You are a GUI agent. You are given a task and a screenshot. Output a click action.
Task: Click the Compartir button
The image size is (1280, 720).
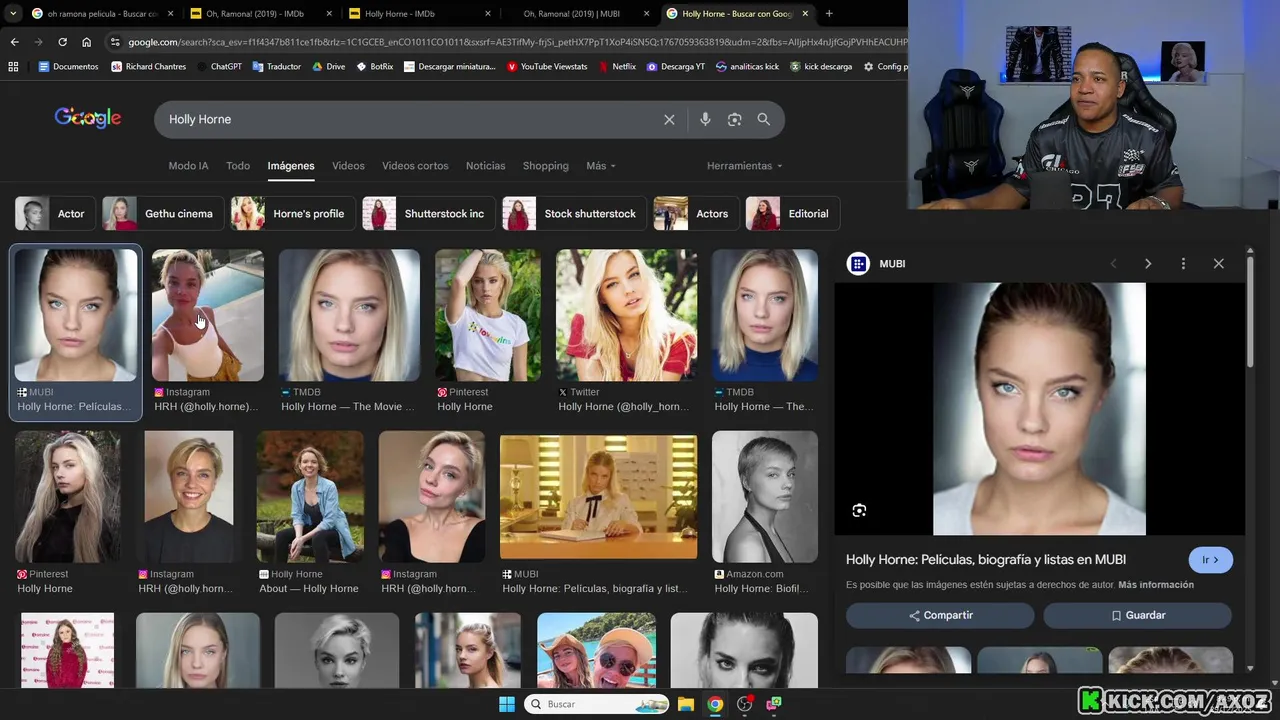pos(940,616)
